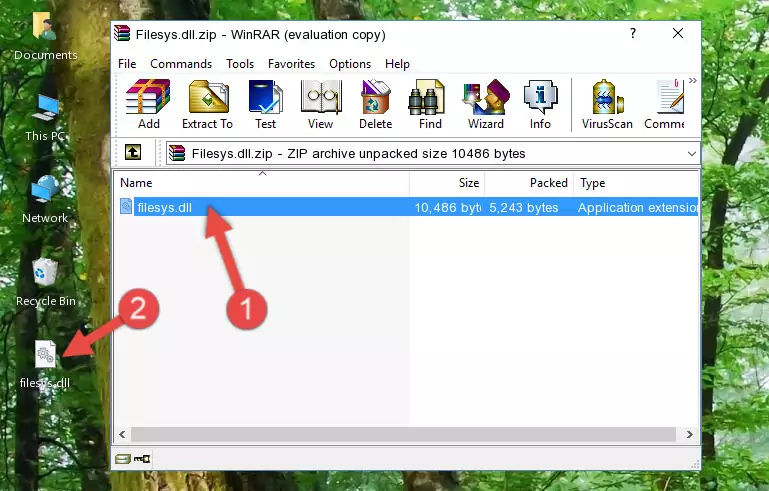Sort by the Type column header
This screenshot has height=491, width=769.
click(636, 182)
